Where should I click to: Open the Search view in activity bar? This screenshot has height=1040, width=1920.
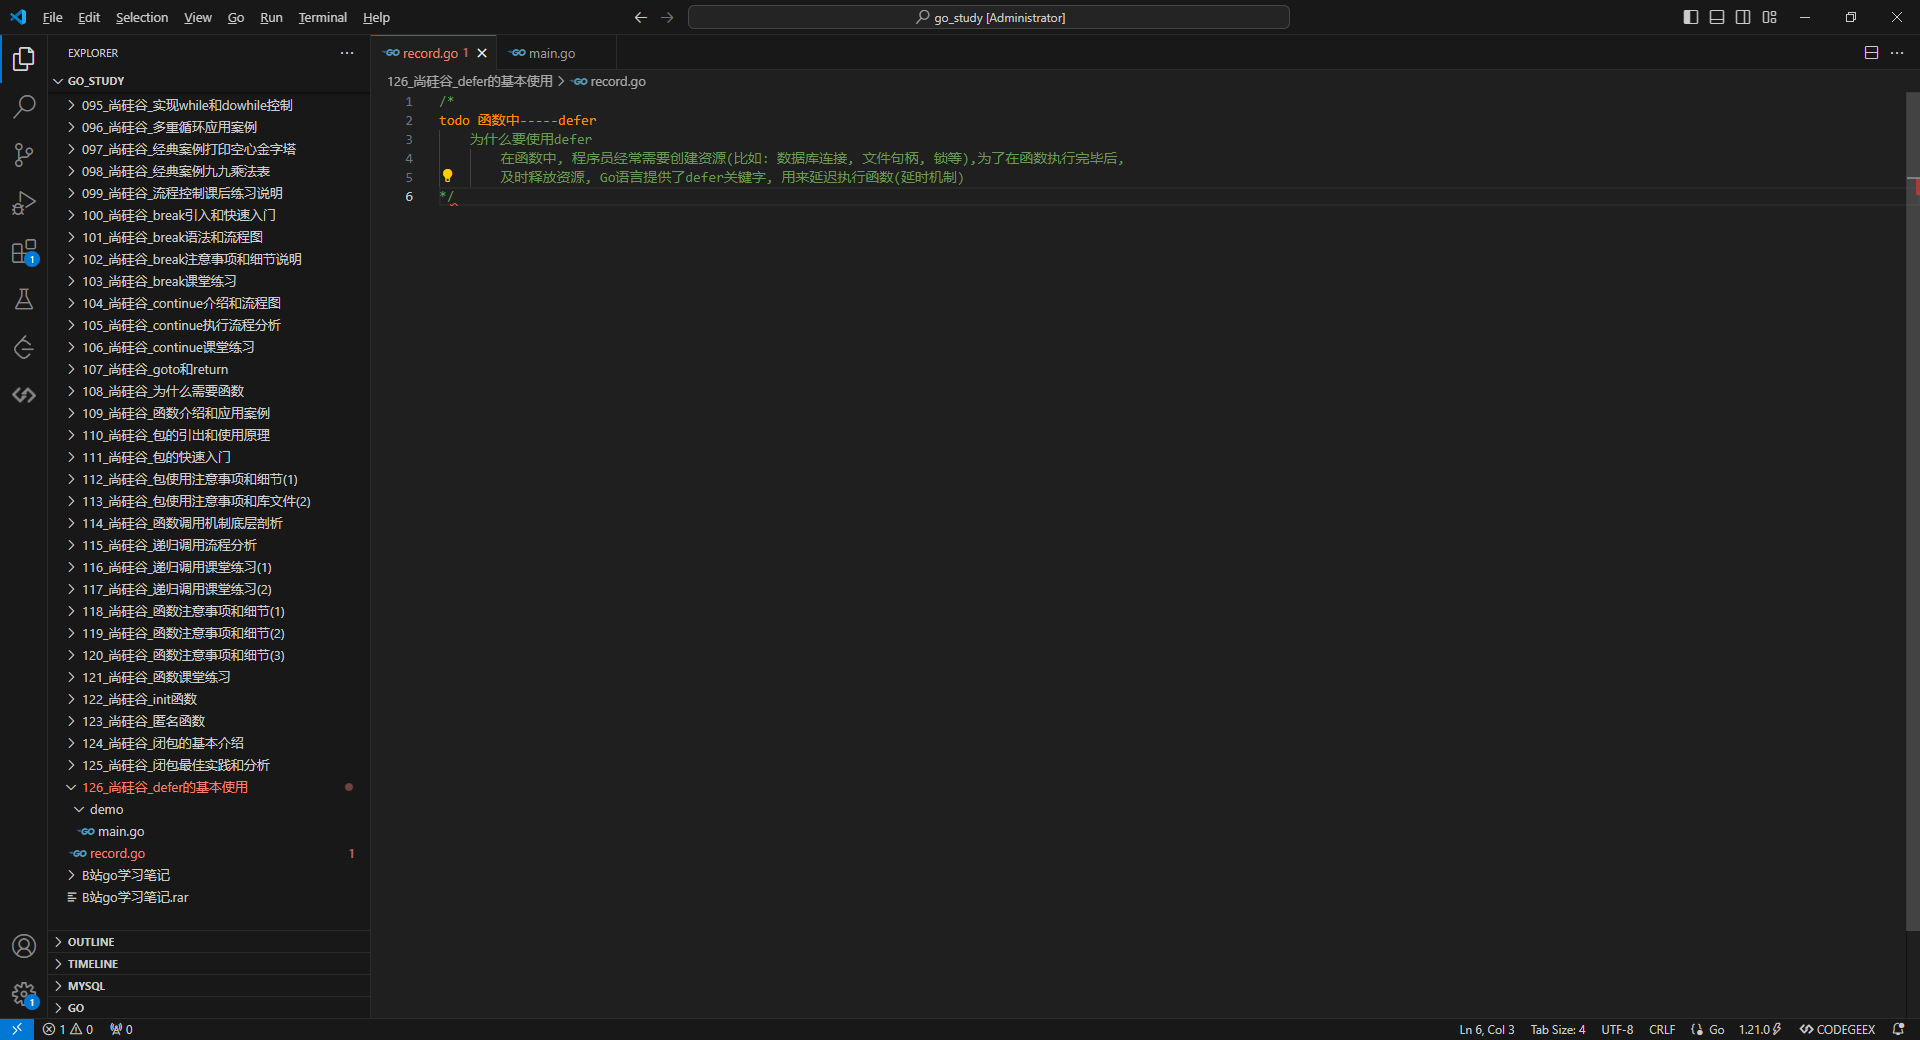coord(24,107)
